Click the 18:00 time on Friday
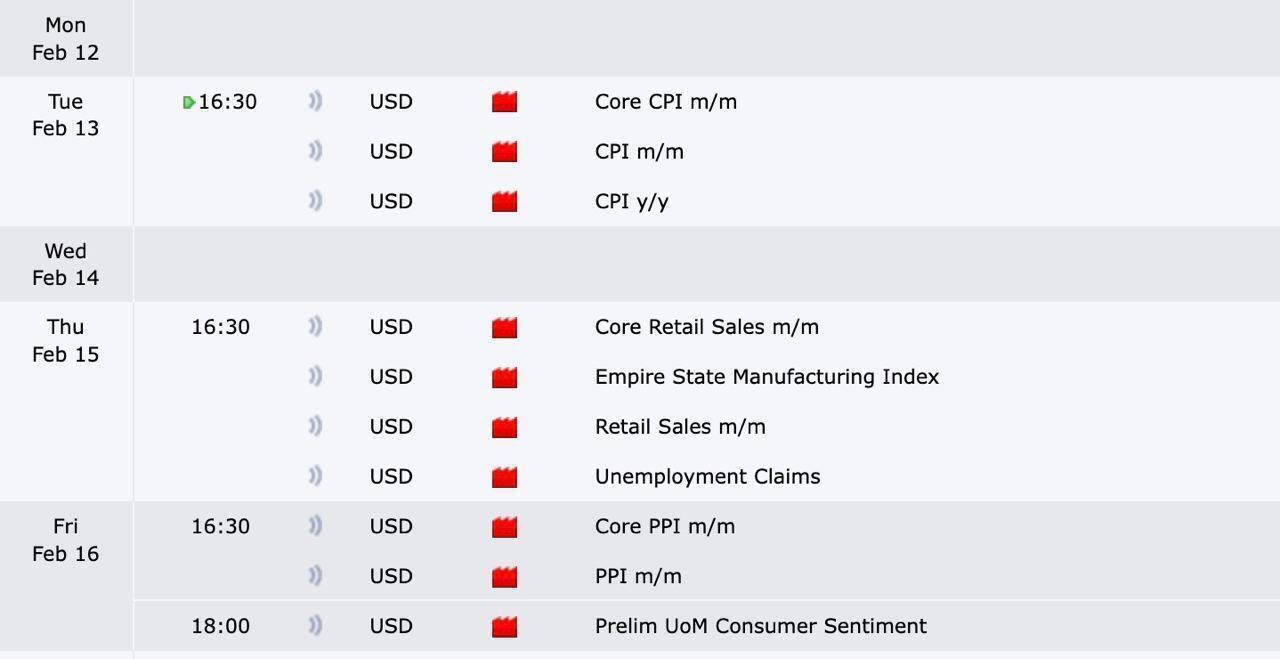 pyautogui.click(x=220, y=626)
